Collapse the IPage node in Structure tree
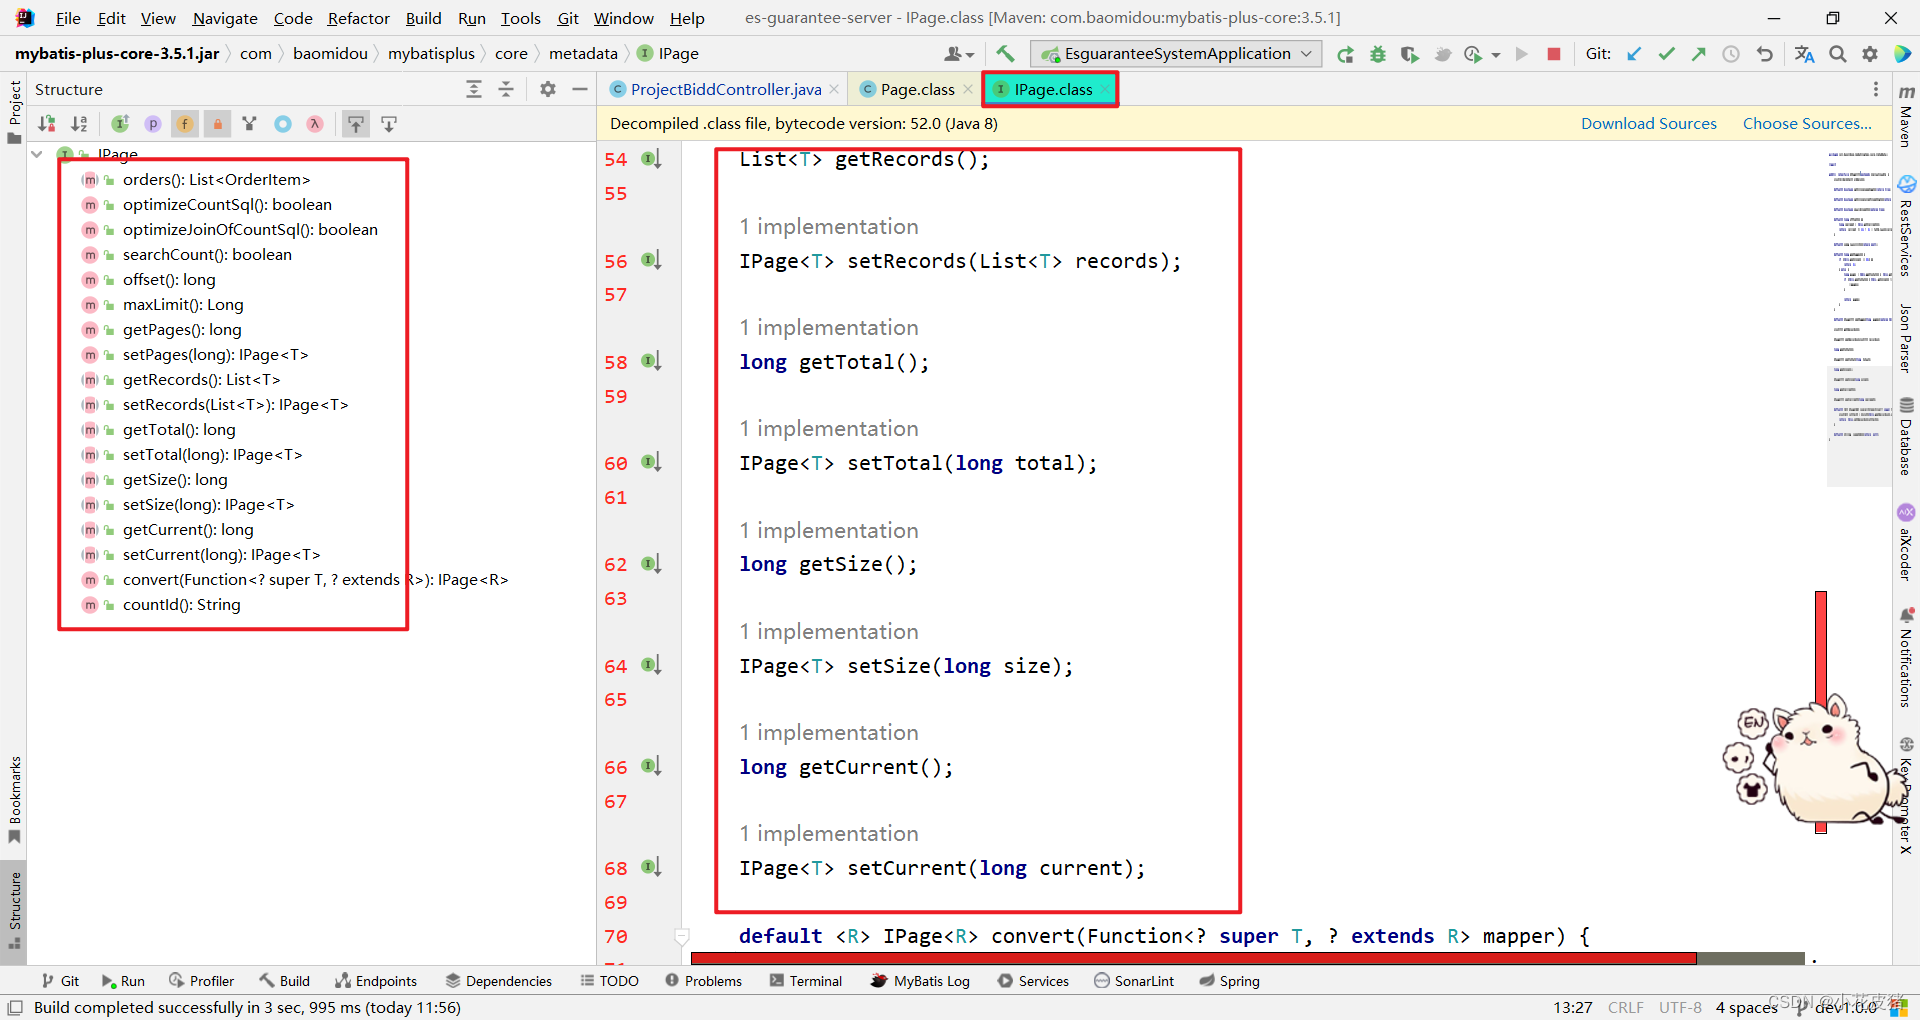Image resolution: width=1920 pixels, height=1020 pixels. tap(37, 154)
